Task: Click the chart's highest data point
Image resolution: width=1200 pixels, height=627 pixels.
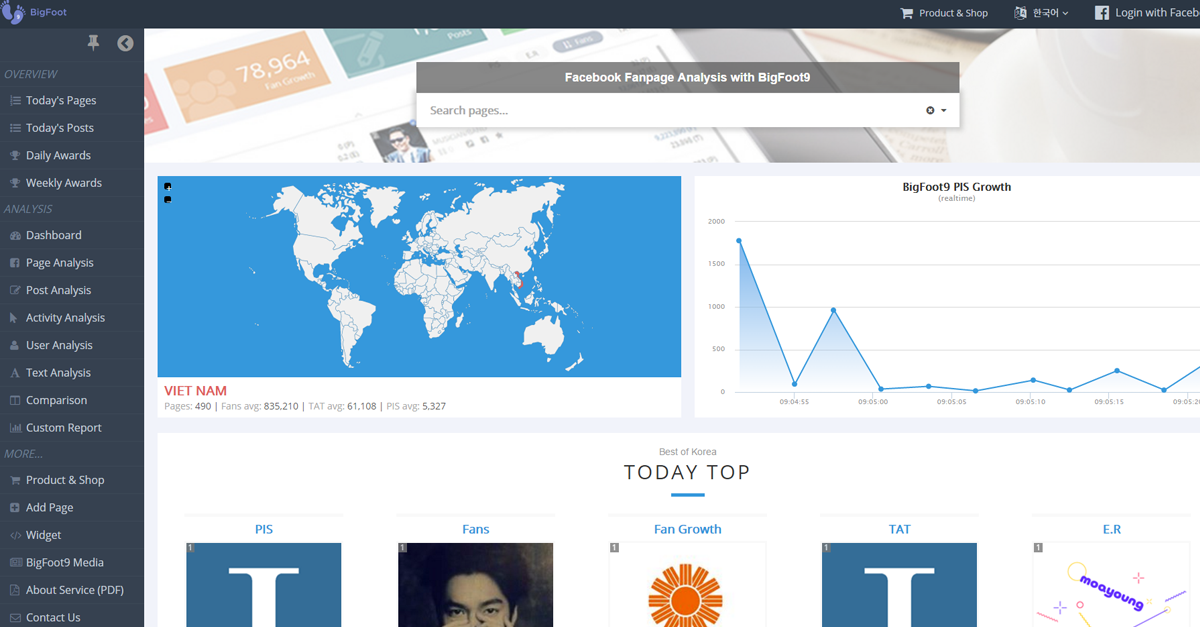Action: pyautogui.click(x=739, y=241)
